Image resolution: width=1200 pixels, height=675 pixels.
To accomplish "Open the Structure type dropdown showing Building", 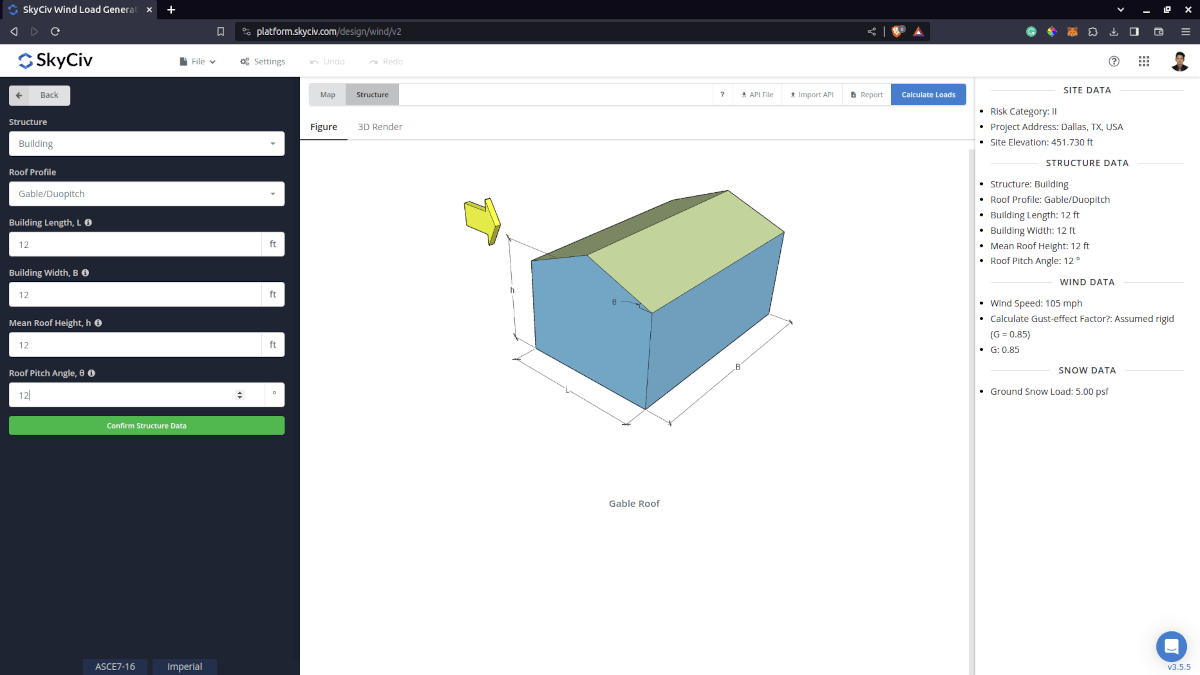I will pos(146,143).
